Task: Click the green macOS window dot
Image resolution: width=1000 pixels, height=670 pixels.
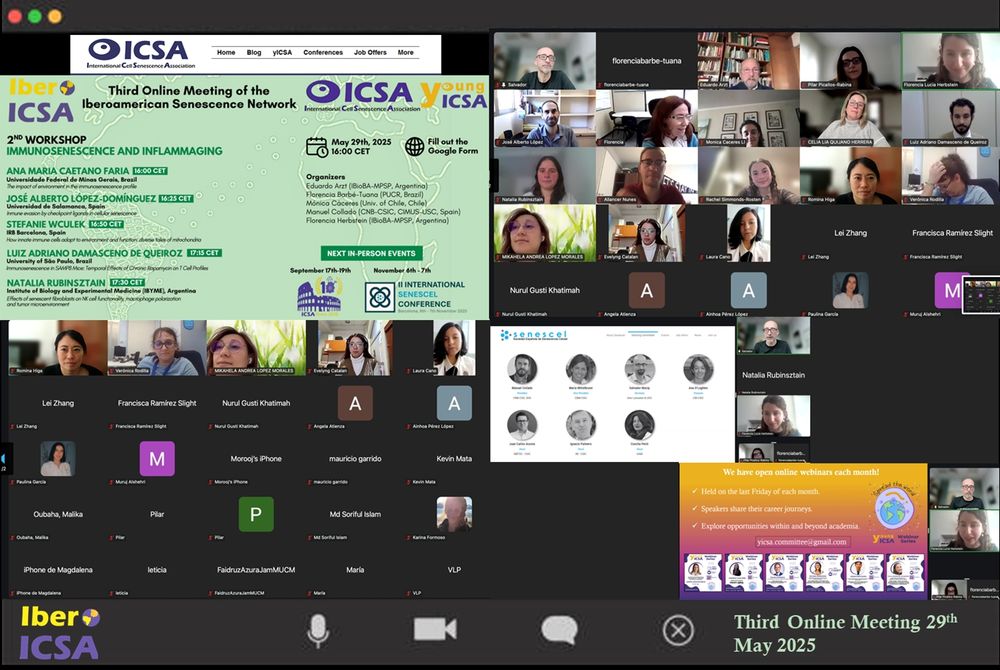Action: 34,17
